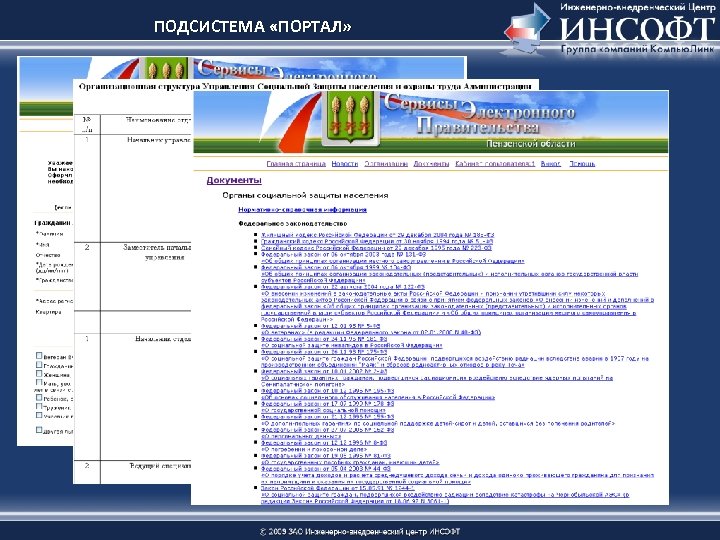The width and height of the screenshot is (720, 540).
Task: Go to the Организации navigation link
Action: [x=386, y=164]
